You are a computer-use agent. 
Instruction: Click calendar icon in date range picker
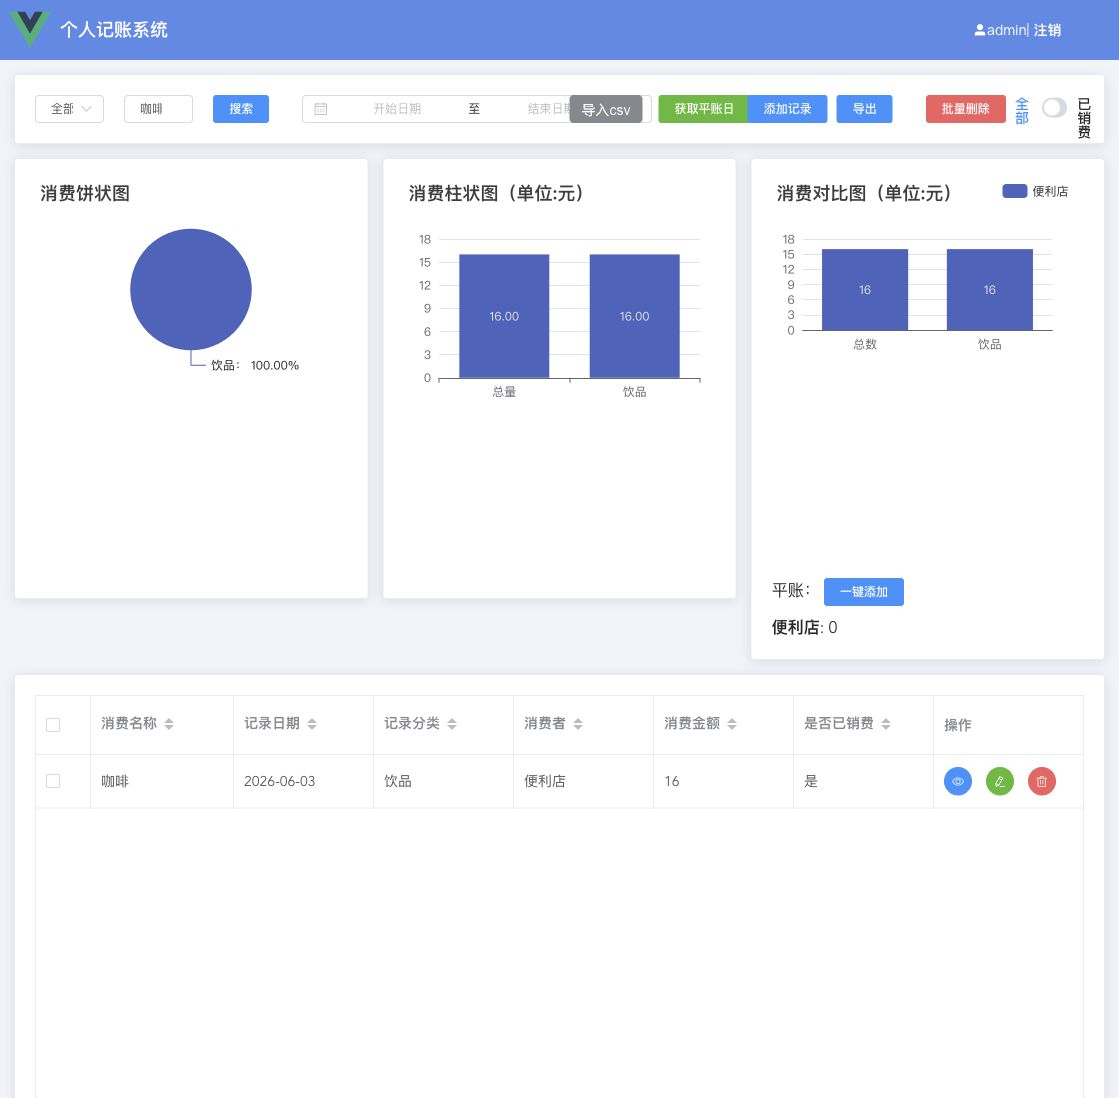(x=321, y=109)
